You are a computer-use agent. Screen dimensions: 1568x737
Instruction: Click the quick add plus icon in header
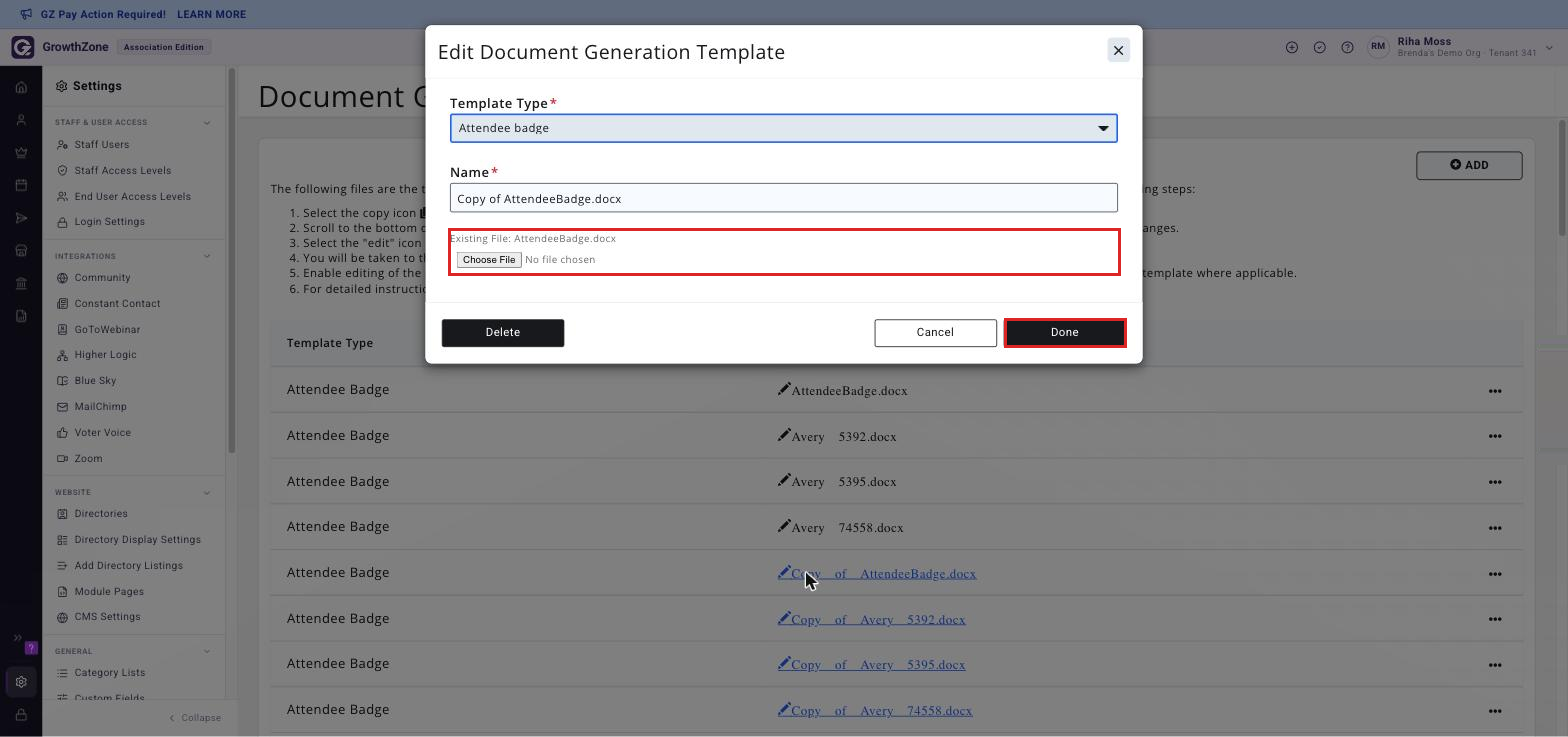click(1292, 47)
